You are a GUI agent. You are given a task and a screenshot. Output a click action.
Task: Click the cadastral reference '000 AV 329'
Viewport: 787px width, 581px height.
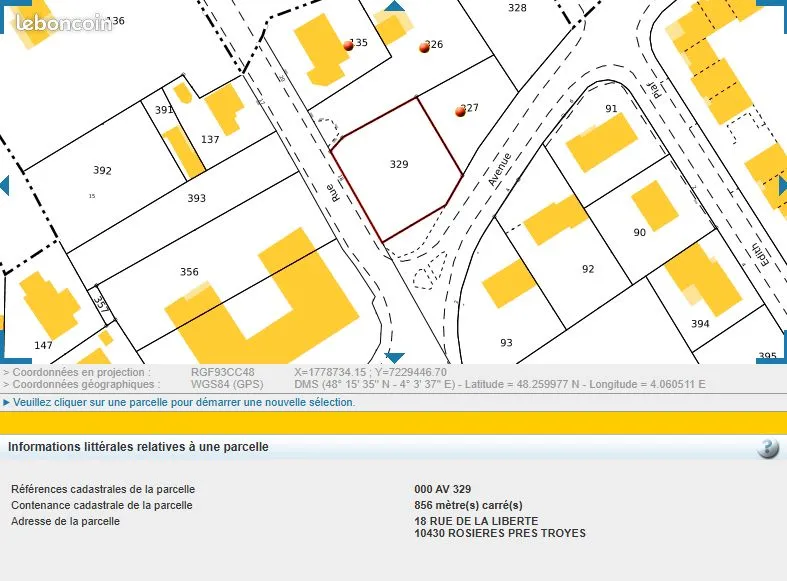point(443,489)
